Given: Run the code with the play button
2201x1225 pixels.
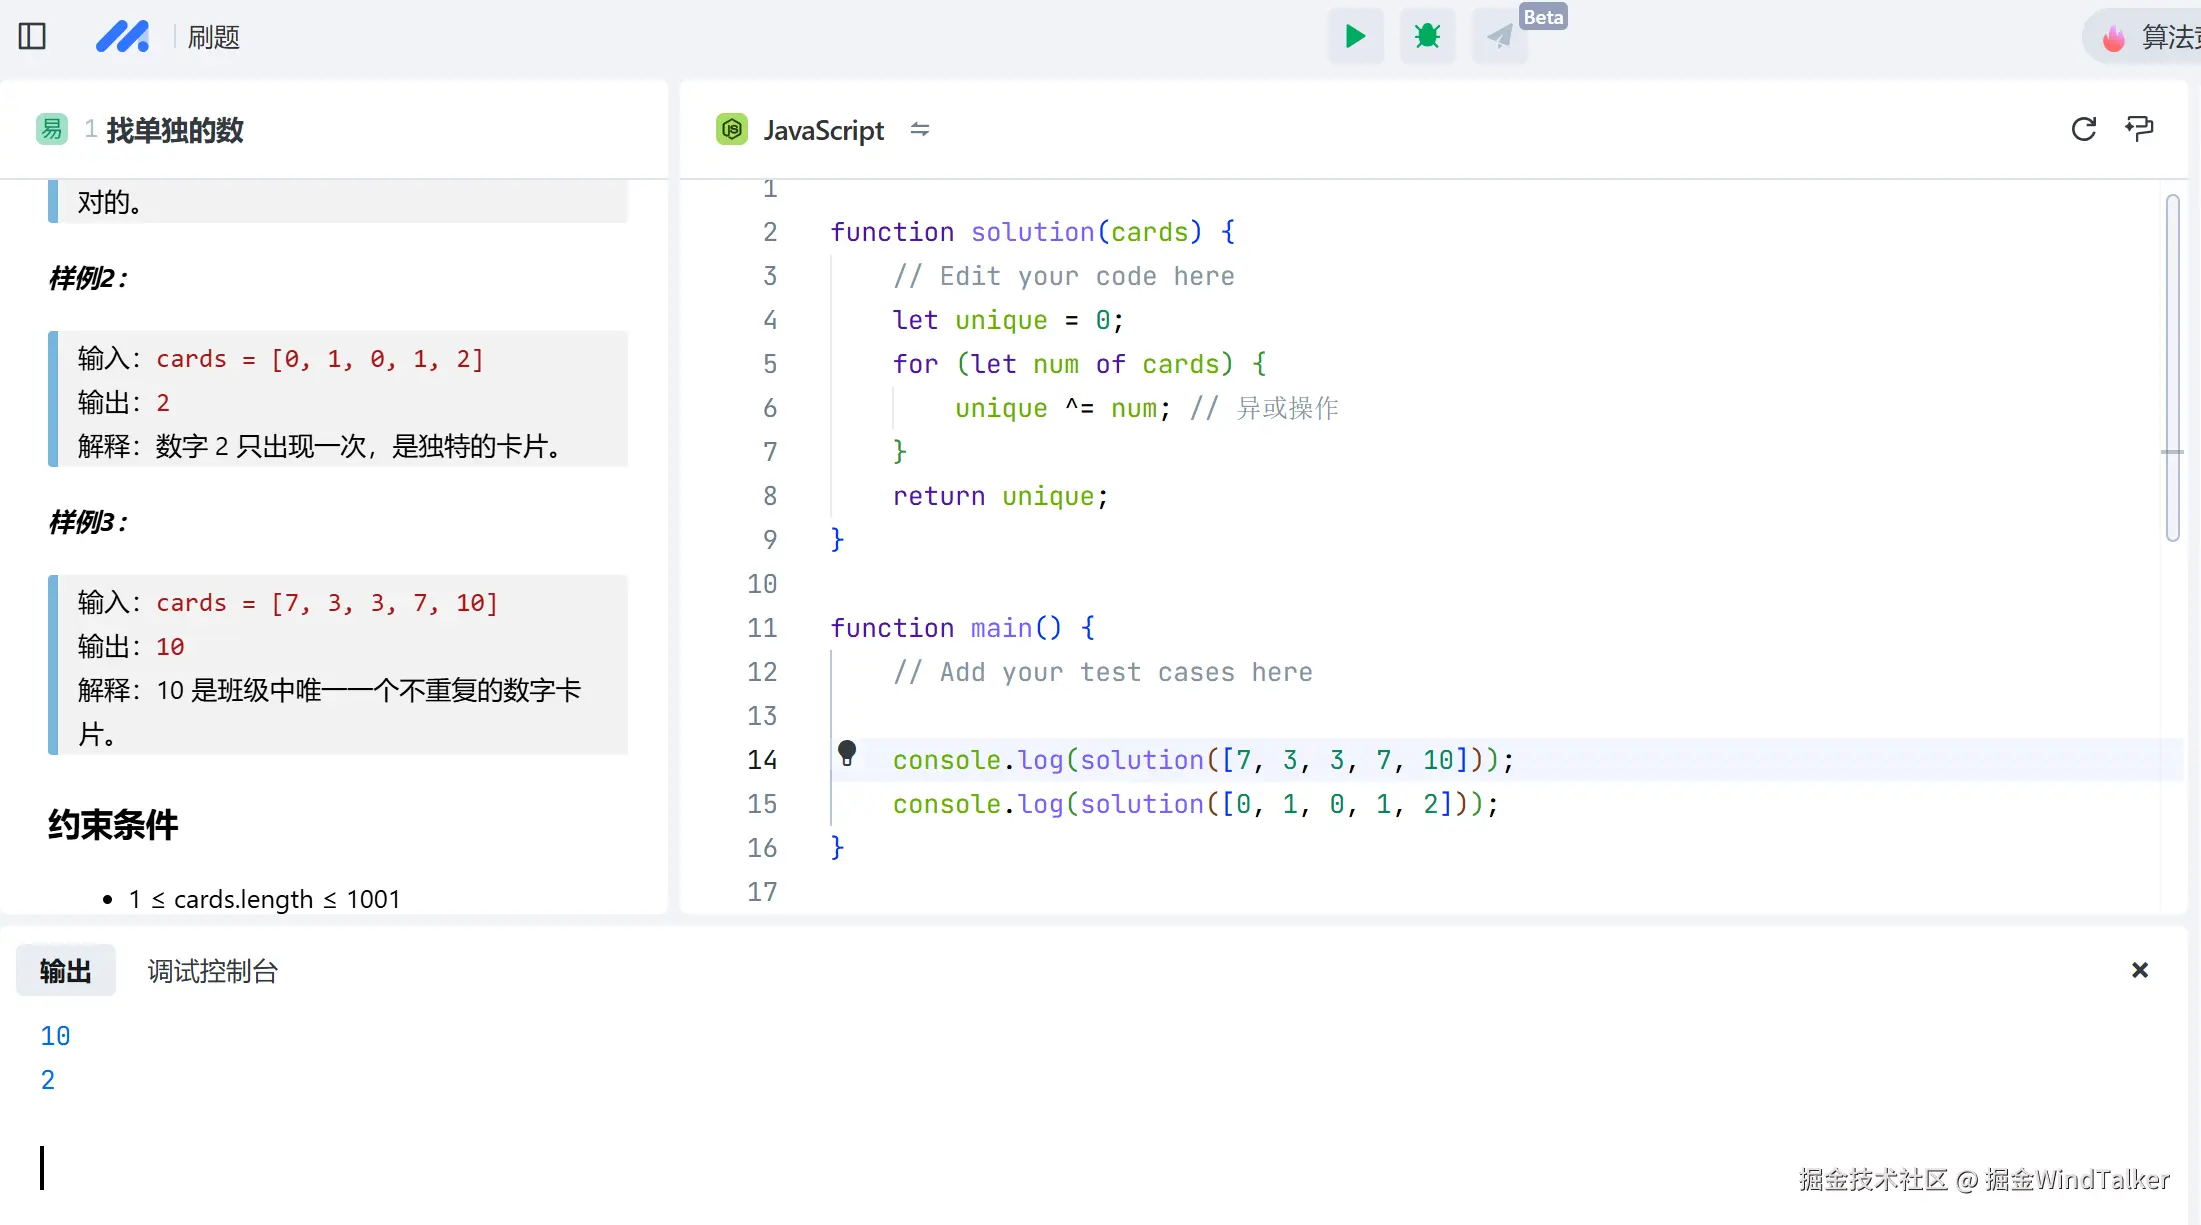Looking at the screenshot, I should coord(1355,36).
